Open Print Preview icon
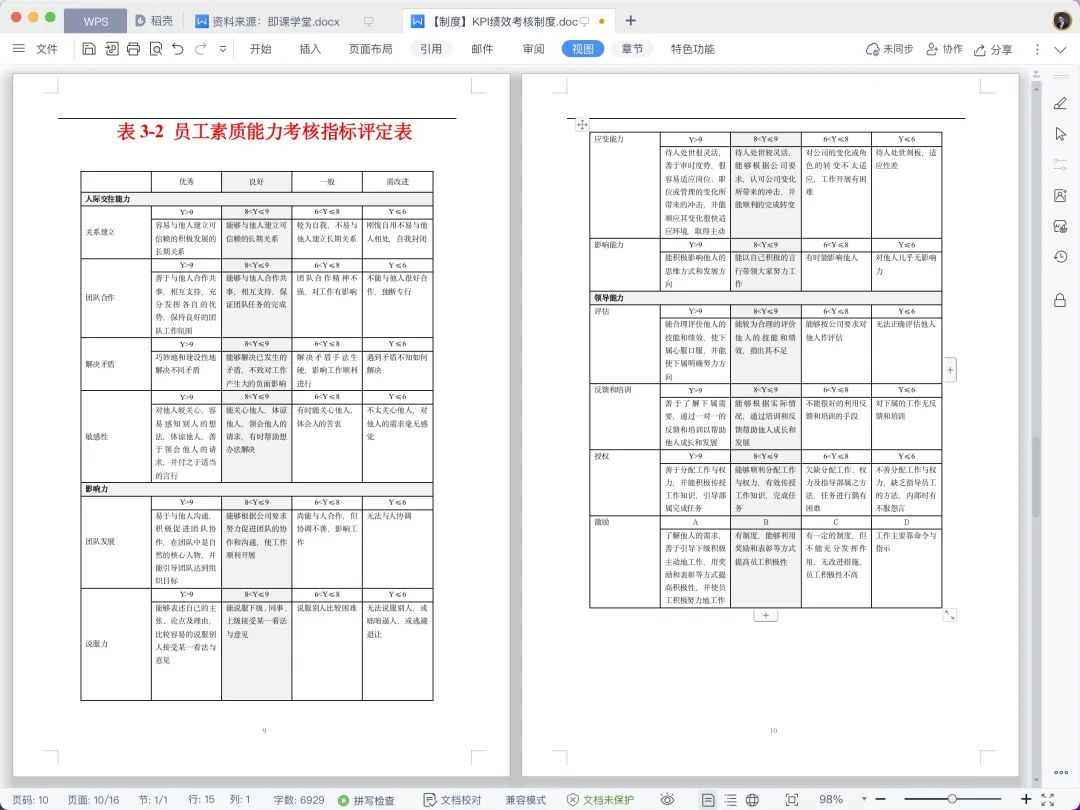Screen dimensions: 1080x810 [156, 49]
